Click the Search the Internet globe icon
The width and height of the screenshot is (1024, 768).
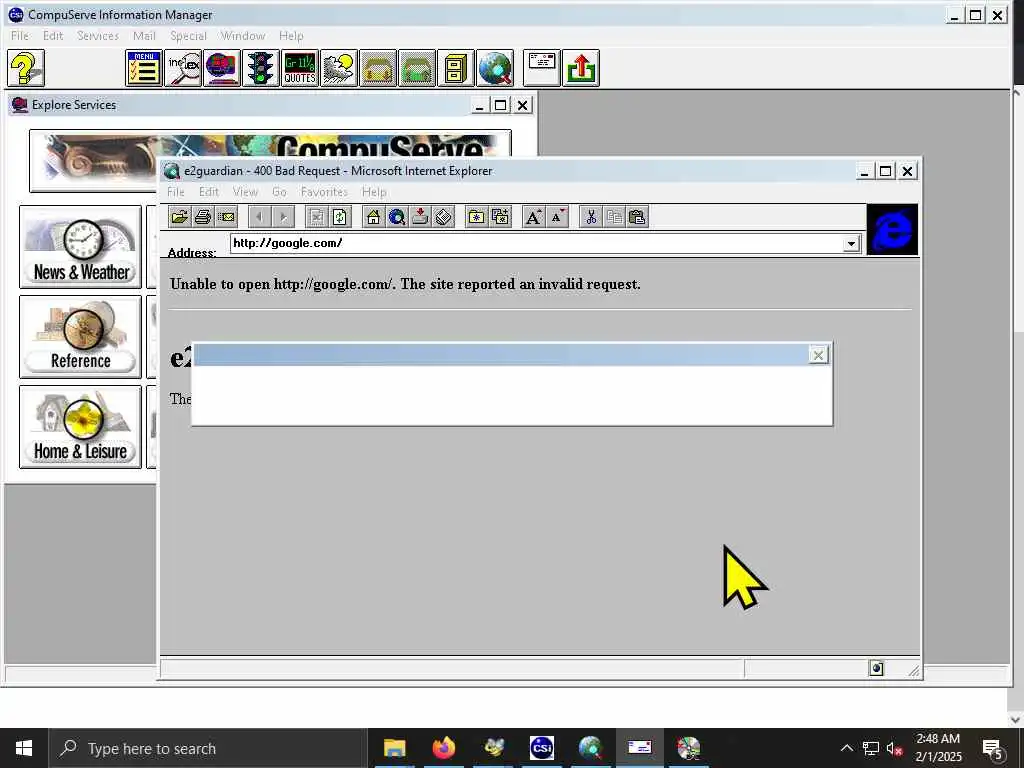tap(397, 217)
